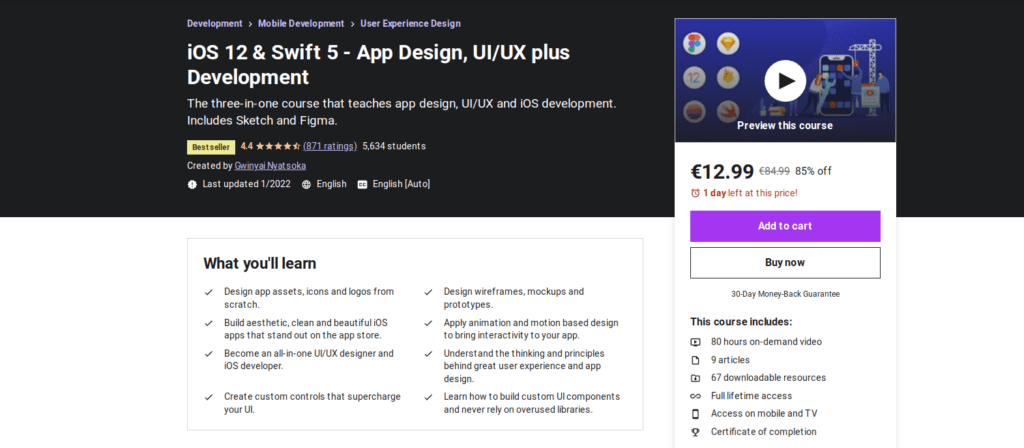
Task: Click the download icon next to 67 resources
Action: tap(696, 377)
